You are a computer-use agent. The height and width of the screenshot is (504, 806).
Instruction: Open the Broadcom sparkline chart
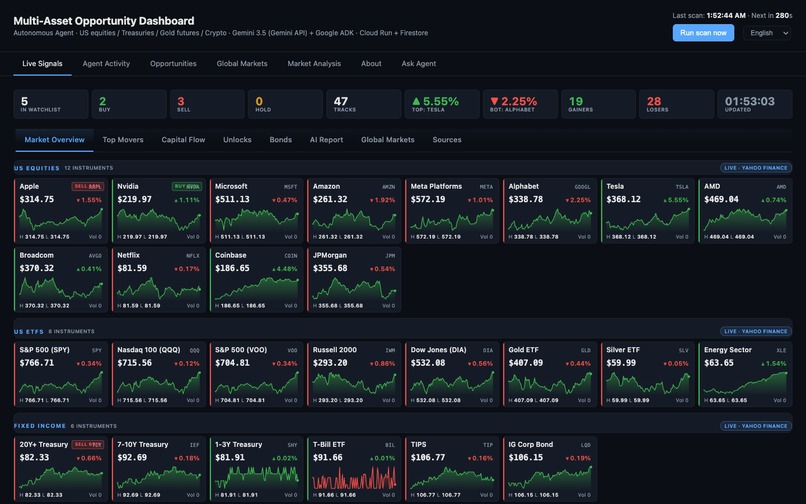tap(61, 289)
